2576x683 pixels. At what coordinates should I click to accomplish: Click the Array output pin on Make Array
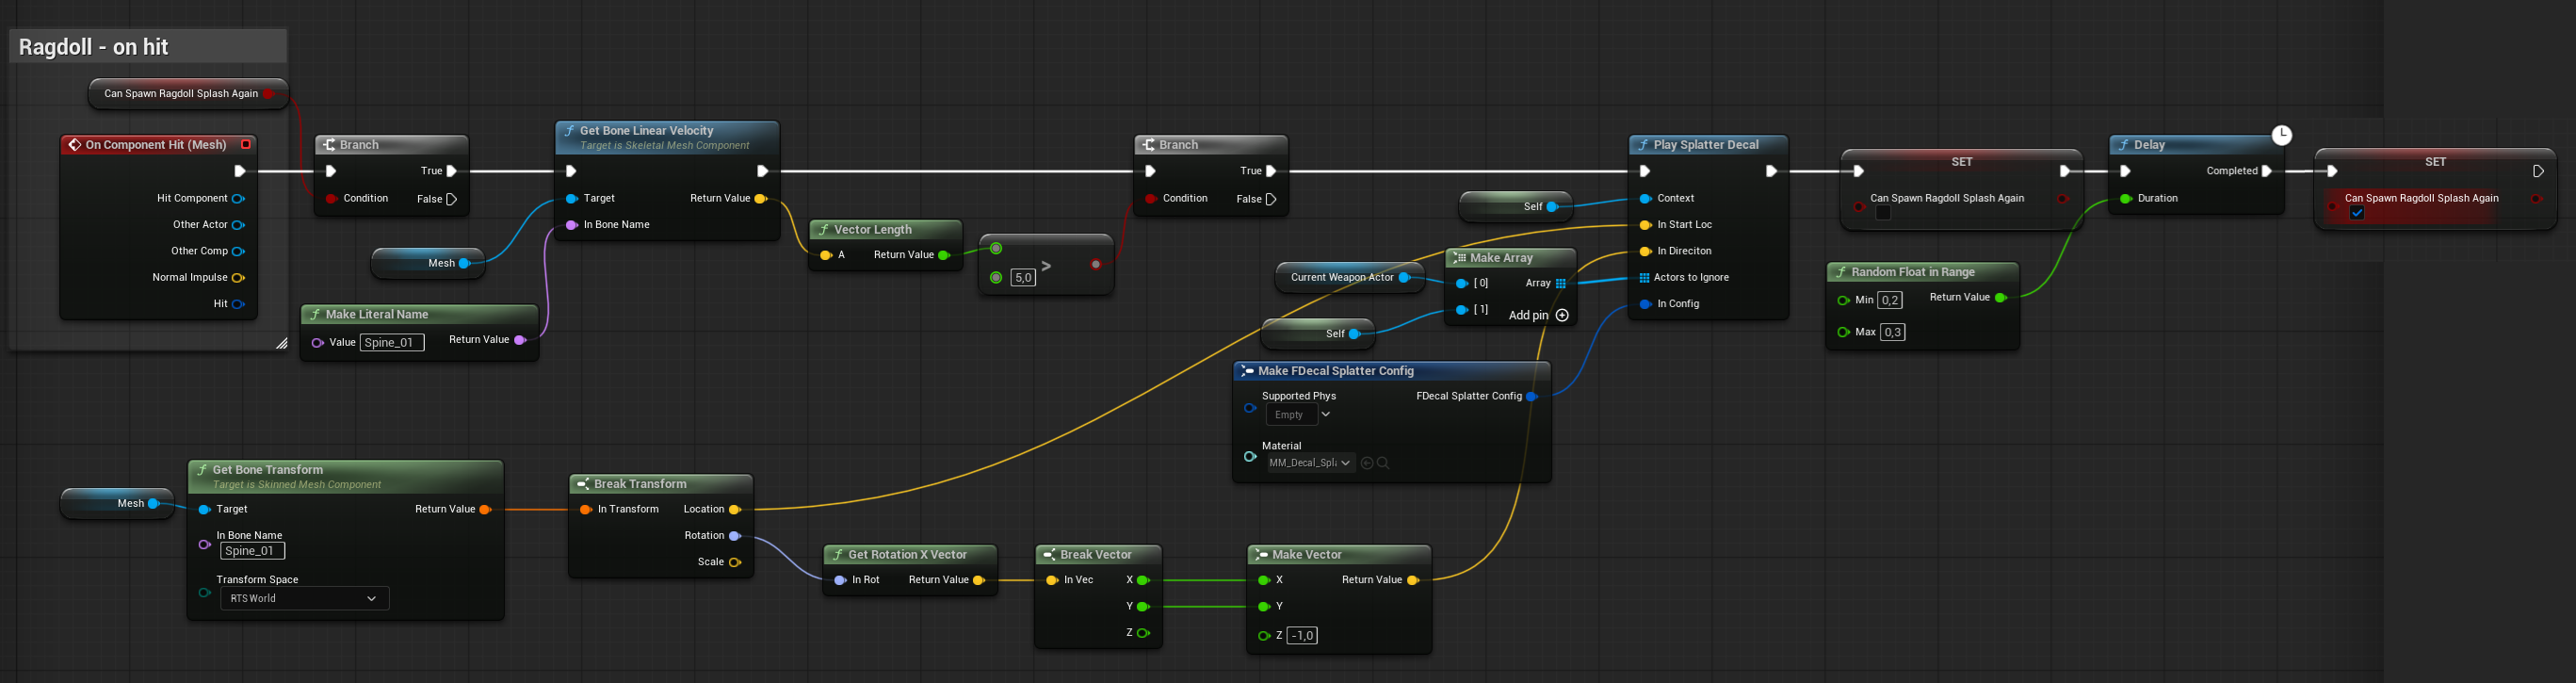[x=1560, y=284]
